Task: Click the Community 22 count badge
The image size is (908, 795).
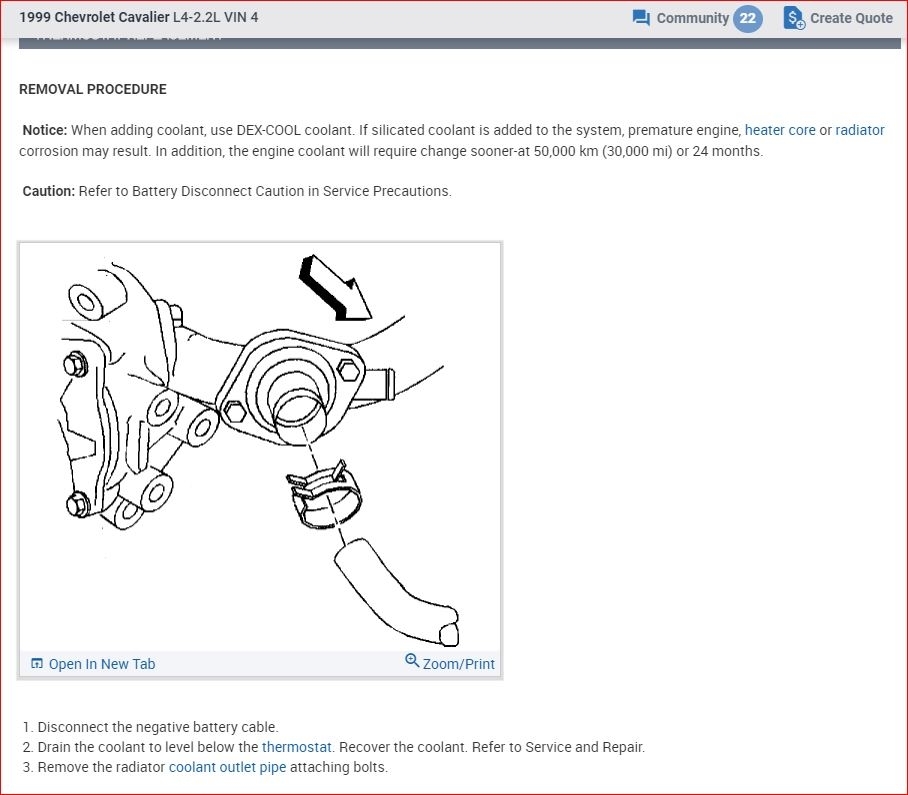Action: click(748, 18)
